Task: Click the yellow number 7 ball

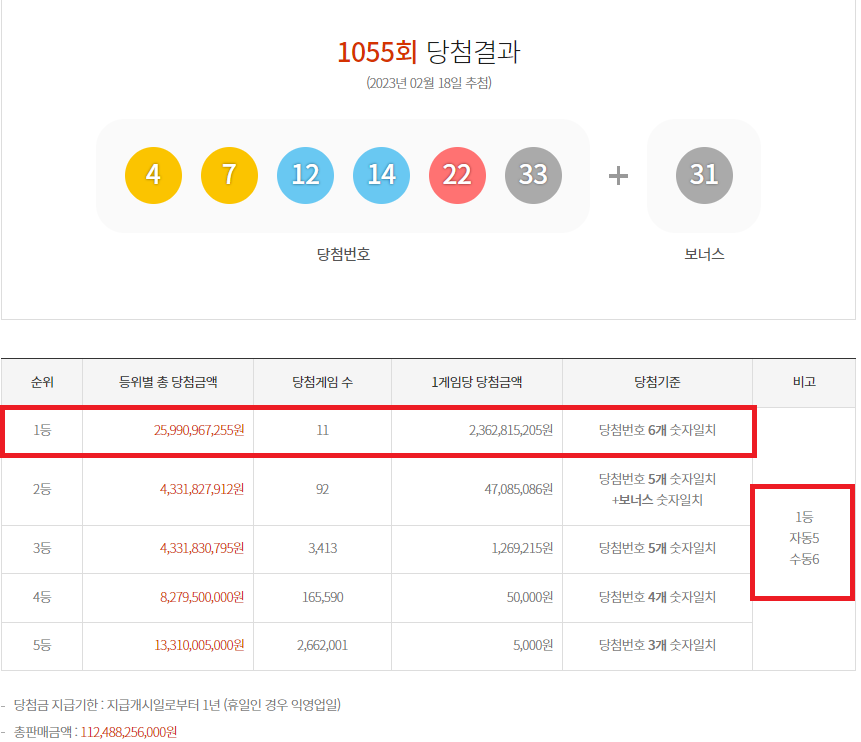Action: (x=230, y=175)
